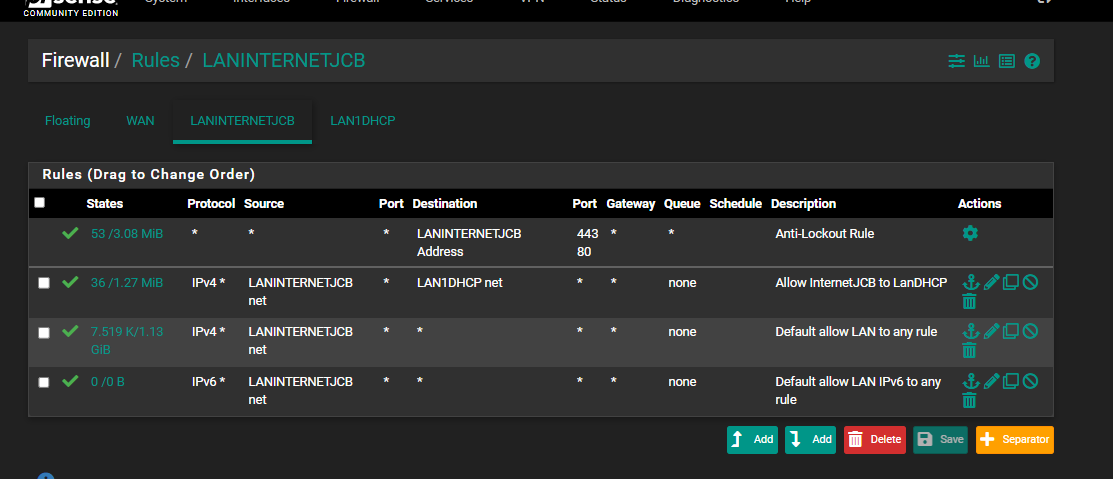The height and width of the screenshot is (479, 1113).
Task: Check the box for the IPv6 rule
Action: pos(44,382)
